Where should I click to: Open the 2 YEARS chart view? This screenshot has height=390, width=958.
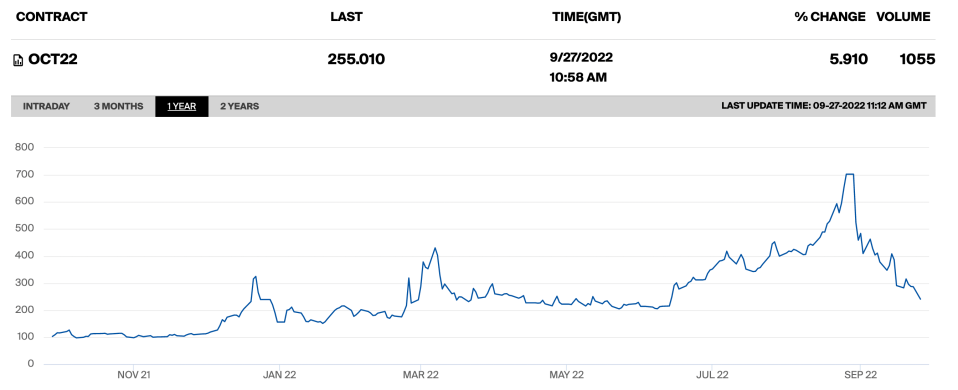[x=240, y=106]
